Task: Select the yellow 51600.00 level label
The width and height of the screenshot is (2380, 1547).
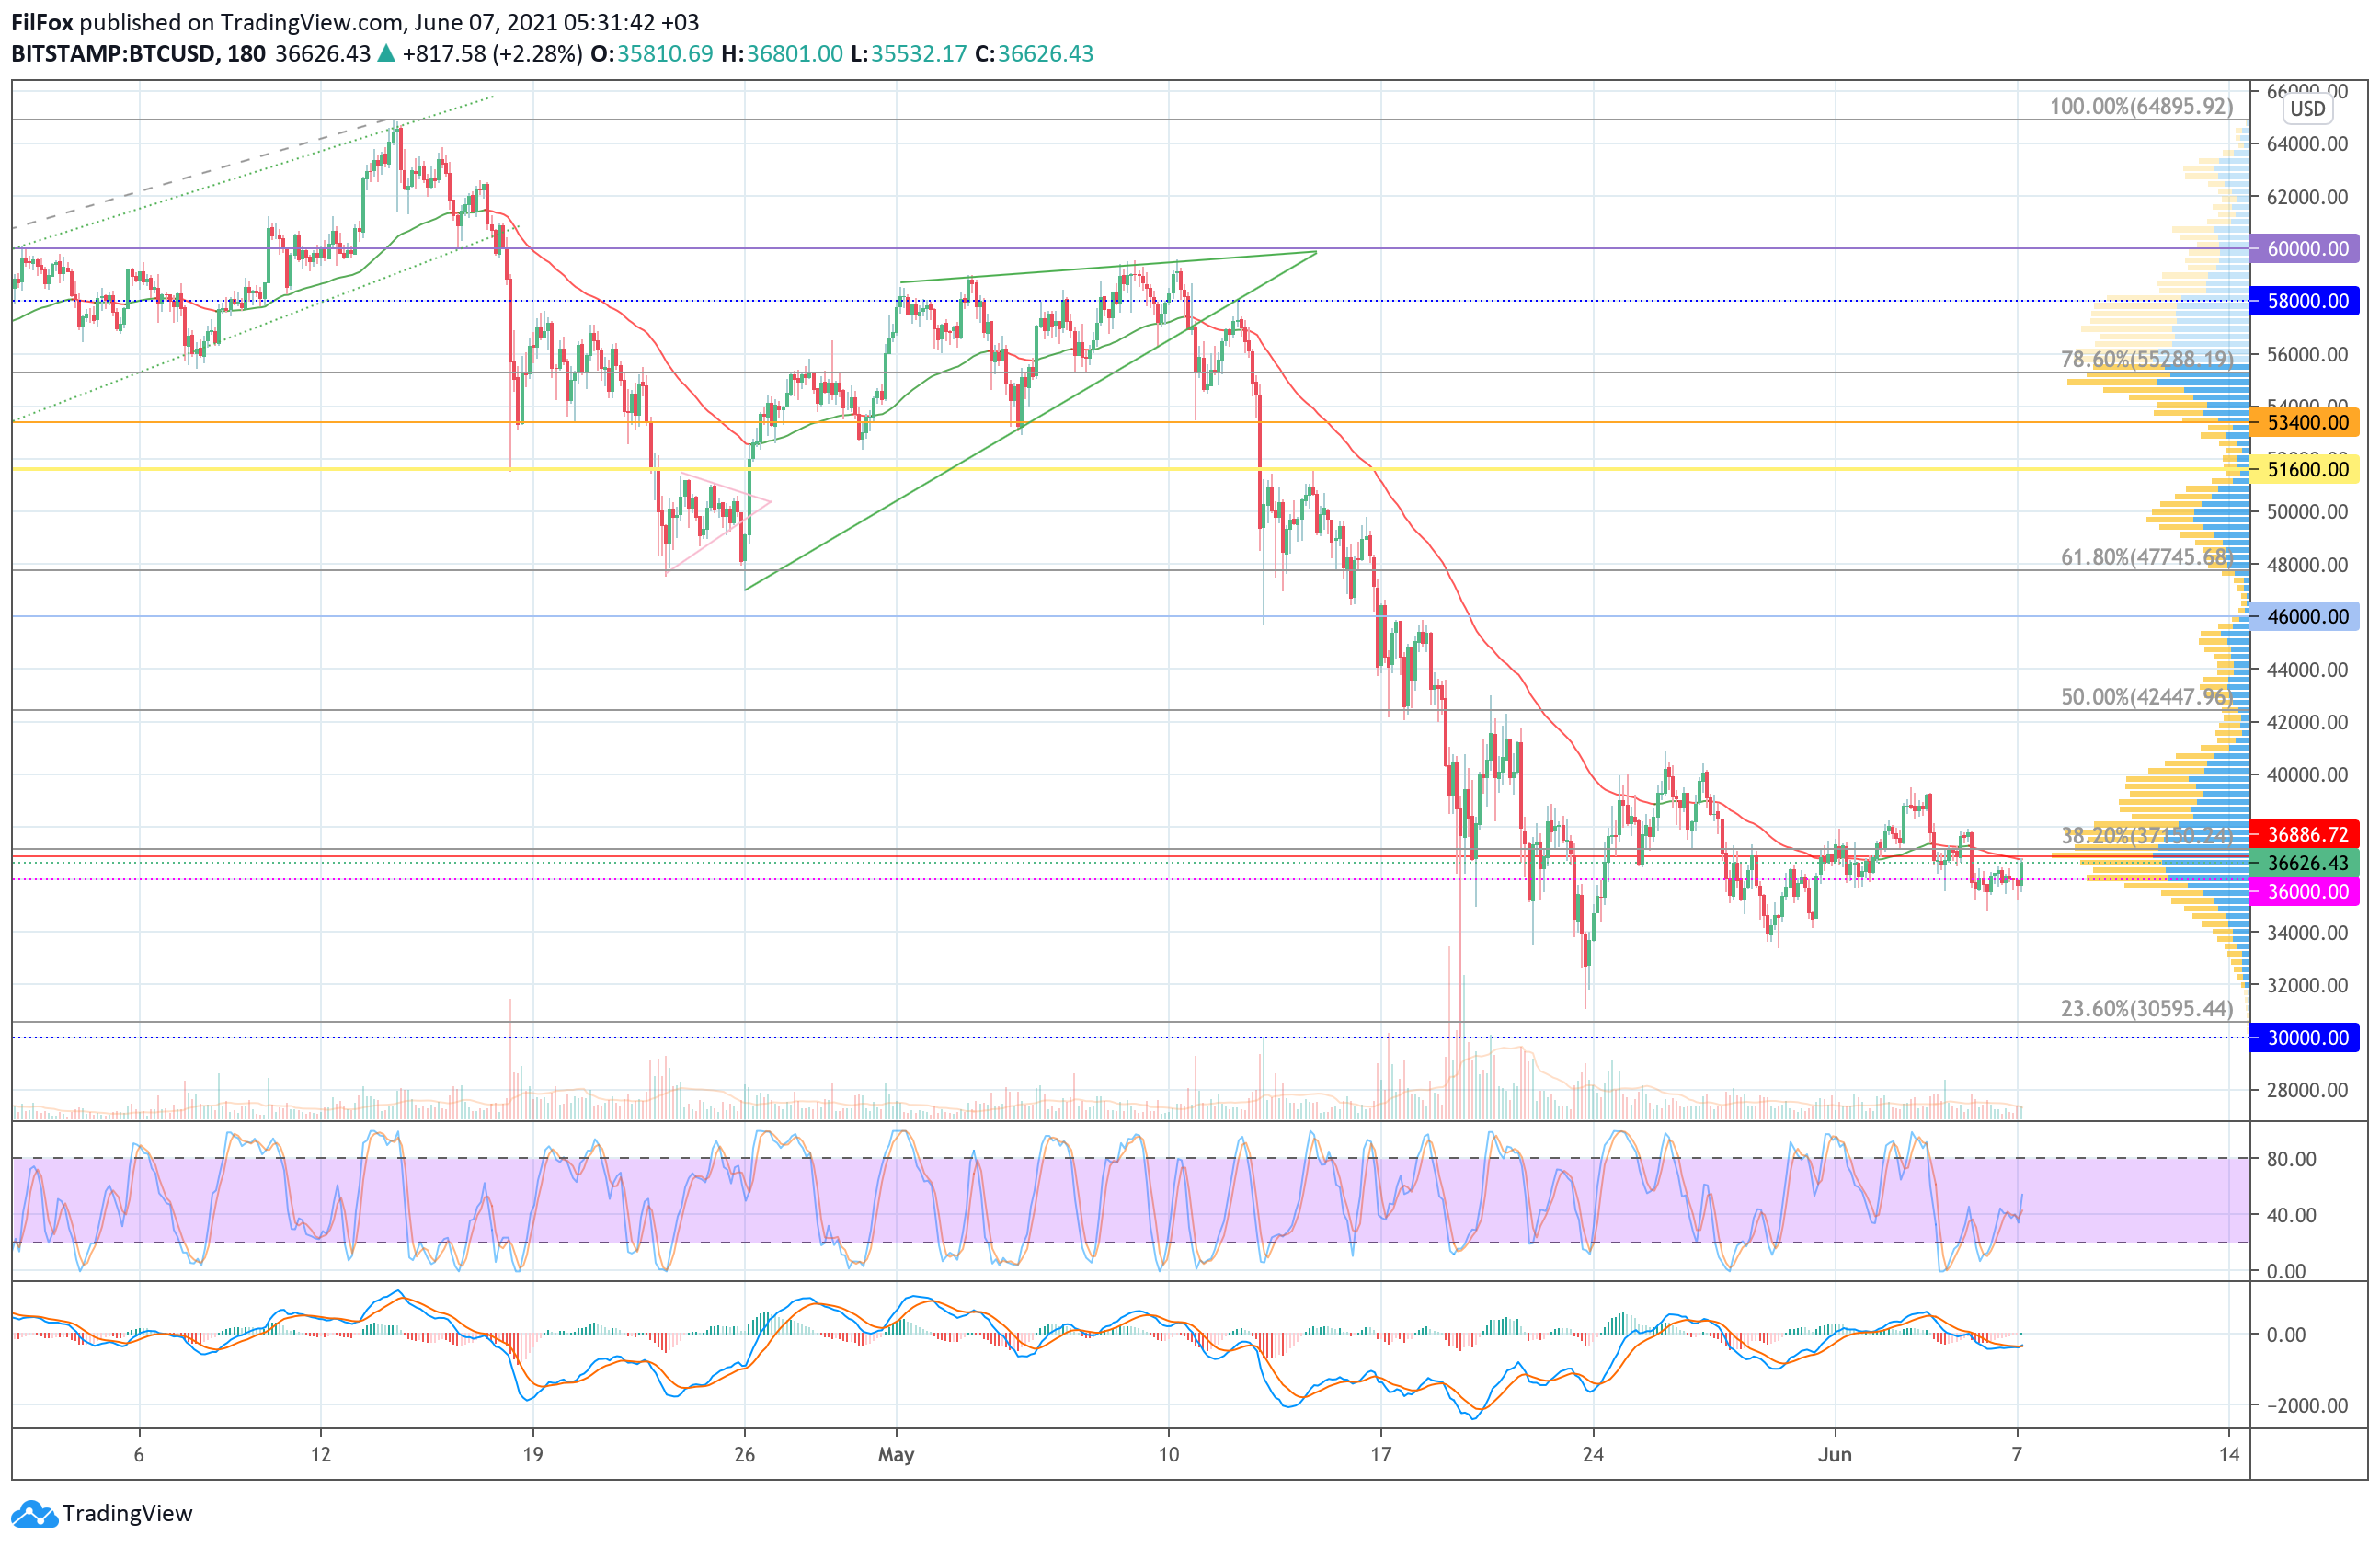Action: 2305,469
